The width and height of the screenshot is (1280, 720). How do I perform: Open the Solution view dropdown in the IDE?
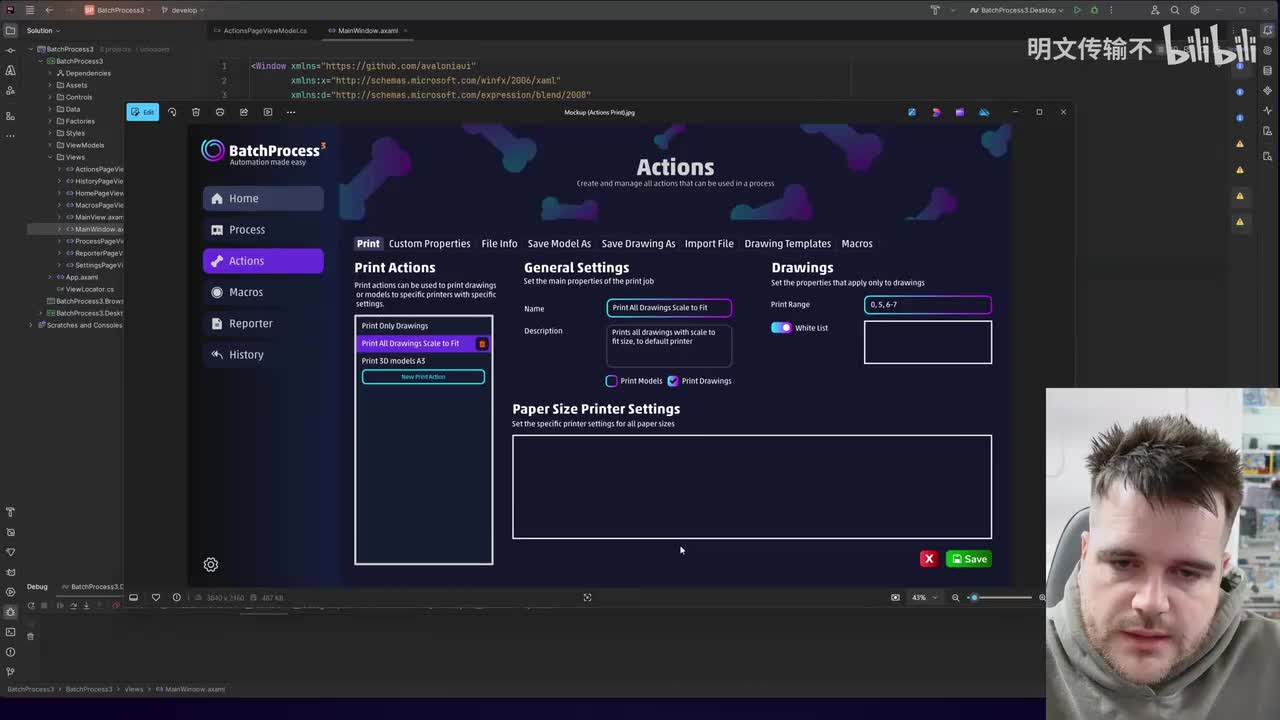(44, 31)
